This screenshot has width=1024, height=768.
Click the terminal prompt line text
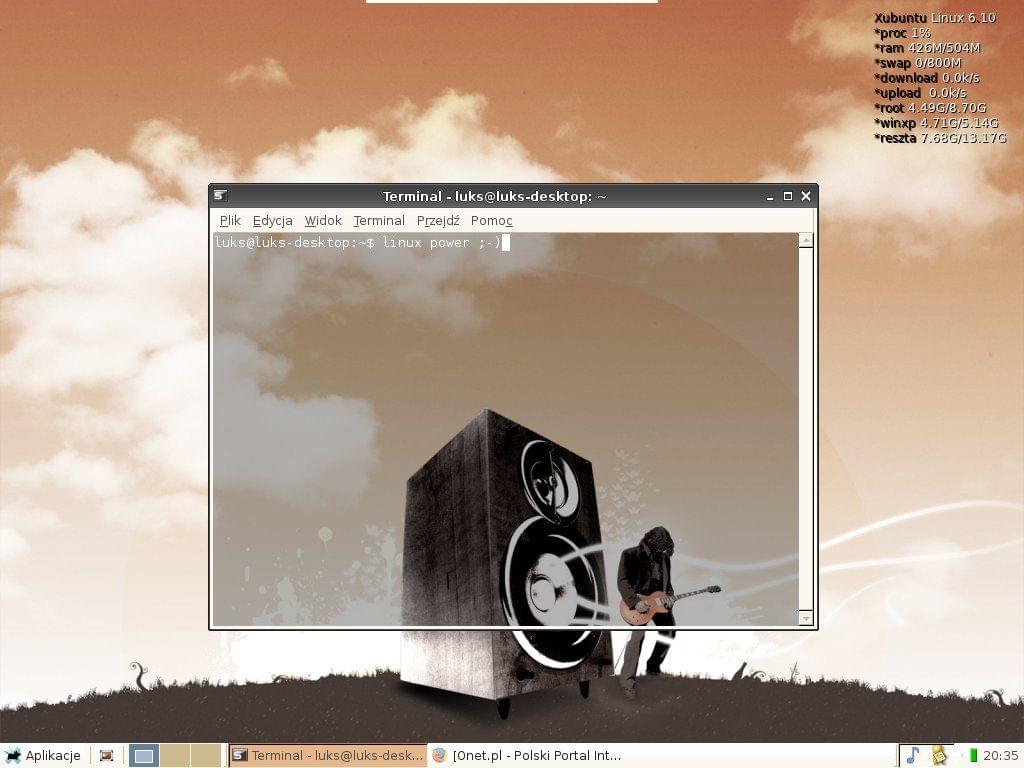[x=358, y=243]
